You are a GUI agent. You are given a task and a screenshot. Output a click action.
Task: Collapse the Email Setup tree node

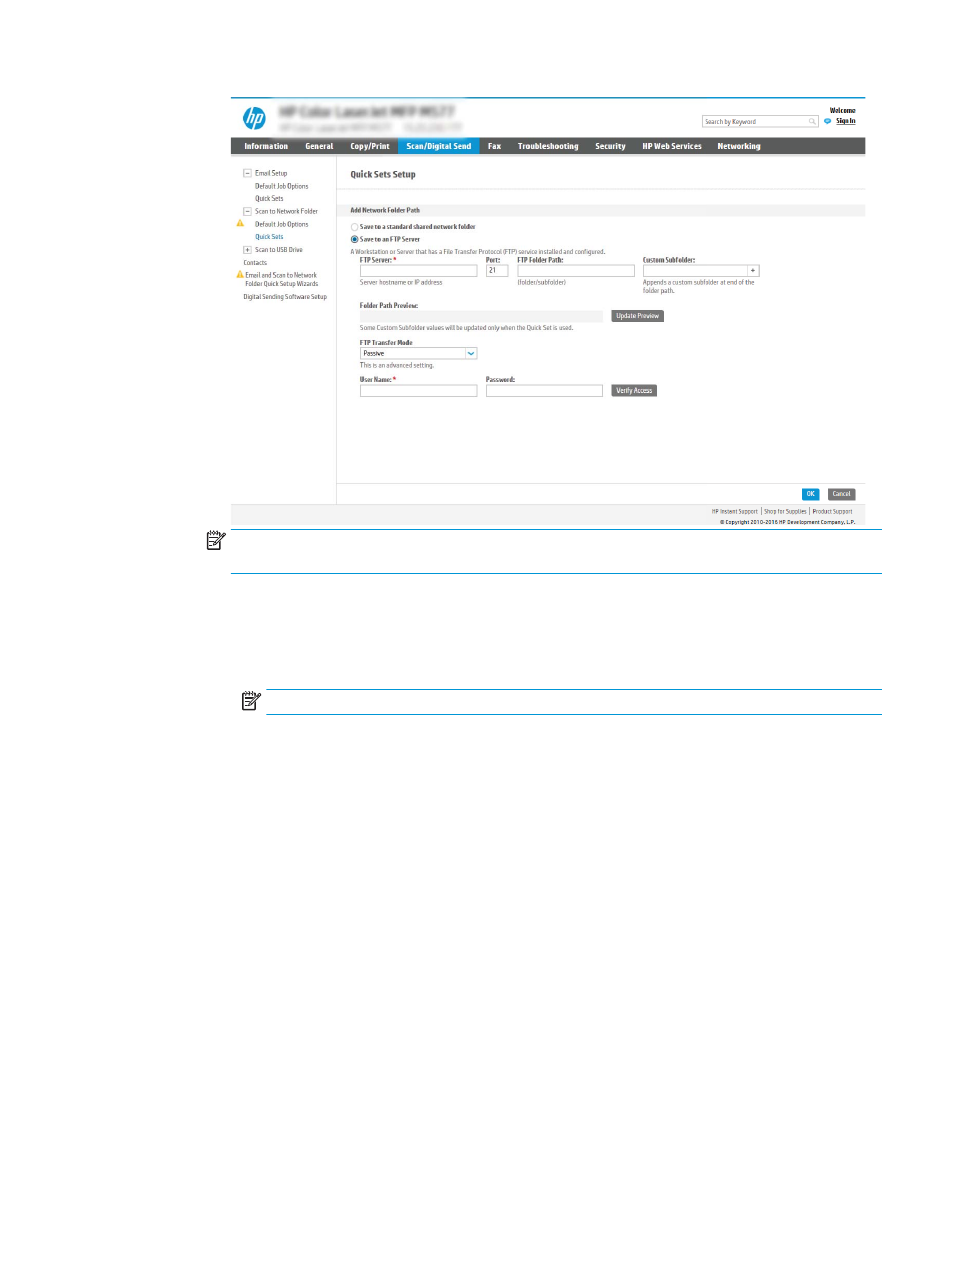[247, 173]
